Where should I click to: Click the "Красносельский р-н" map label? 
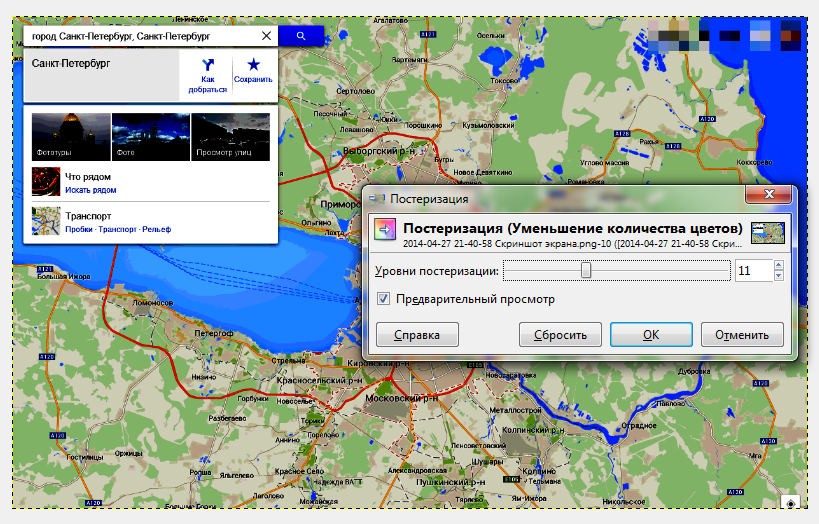319,380
